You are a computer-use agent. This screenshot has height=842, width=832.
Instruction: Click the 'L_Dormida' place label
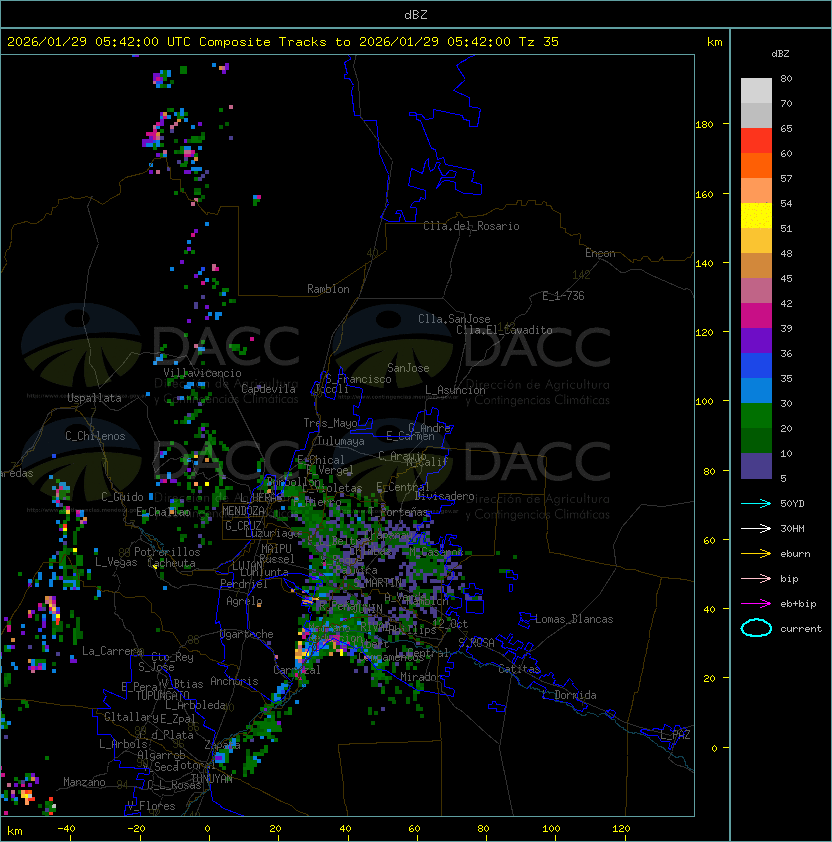(x=570, y=695)
